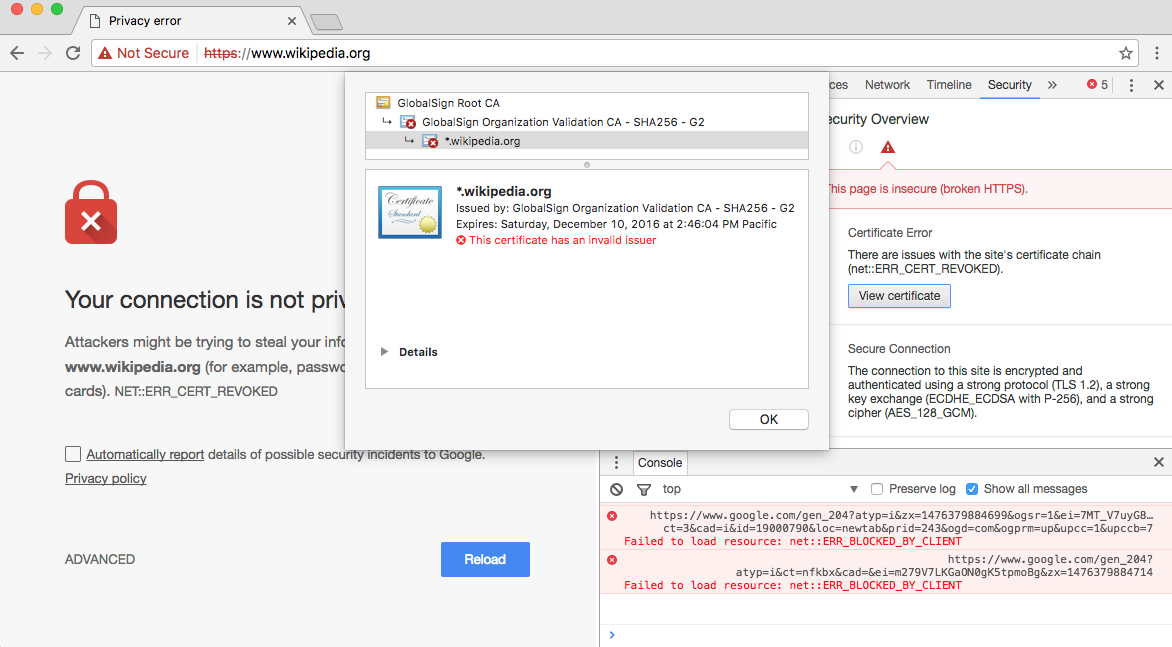Click first console error's red icon

coord(612,516)
